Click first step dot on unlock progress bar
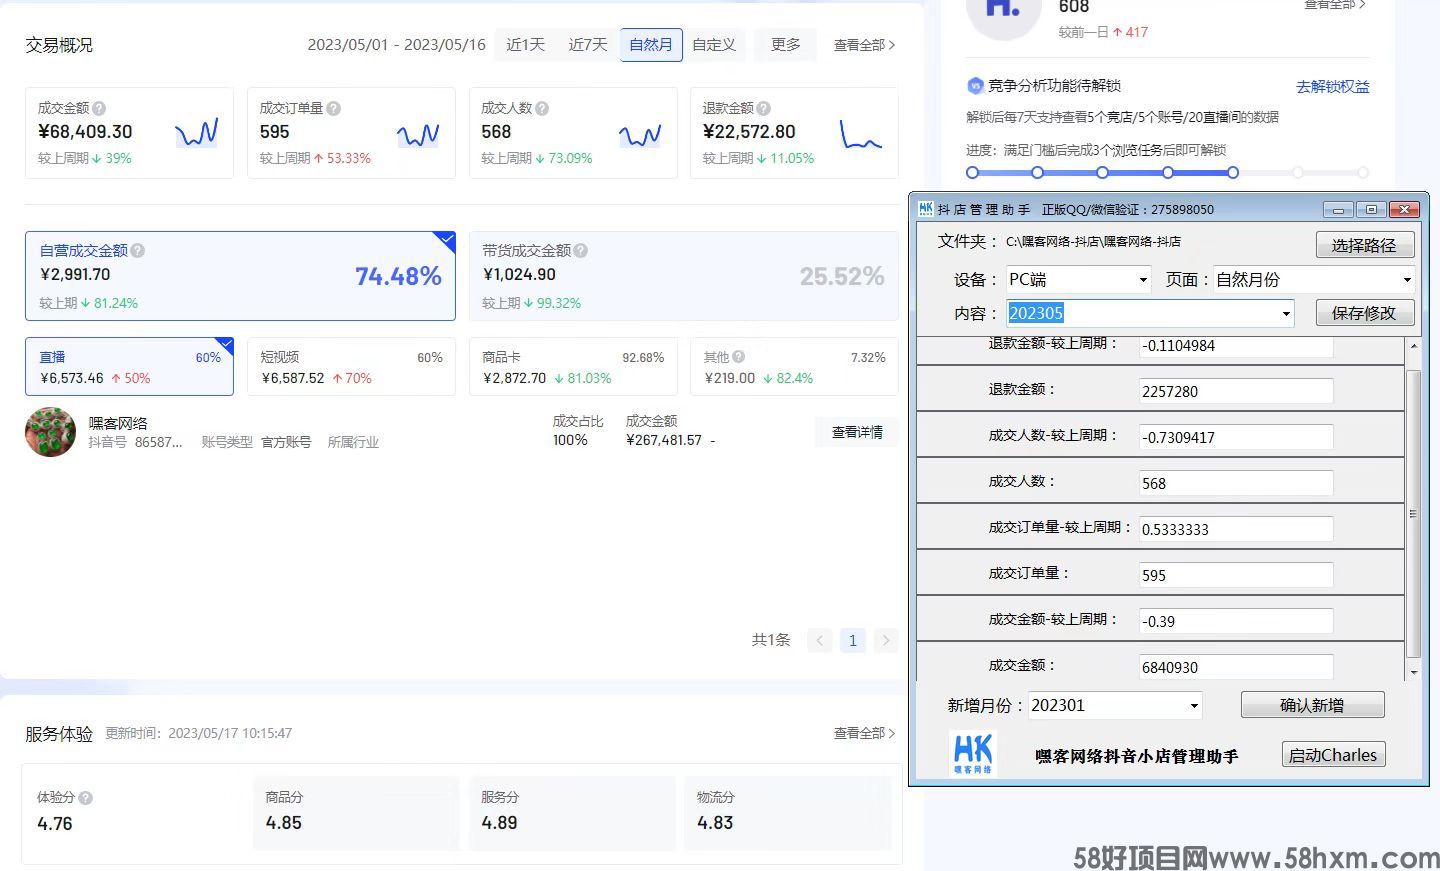The image size is (1440, 871). click(x=972, y=173)
